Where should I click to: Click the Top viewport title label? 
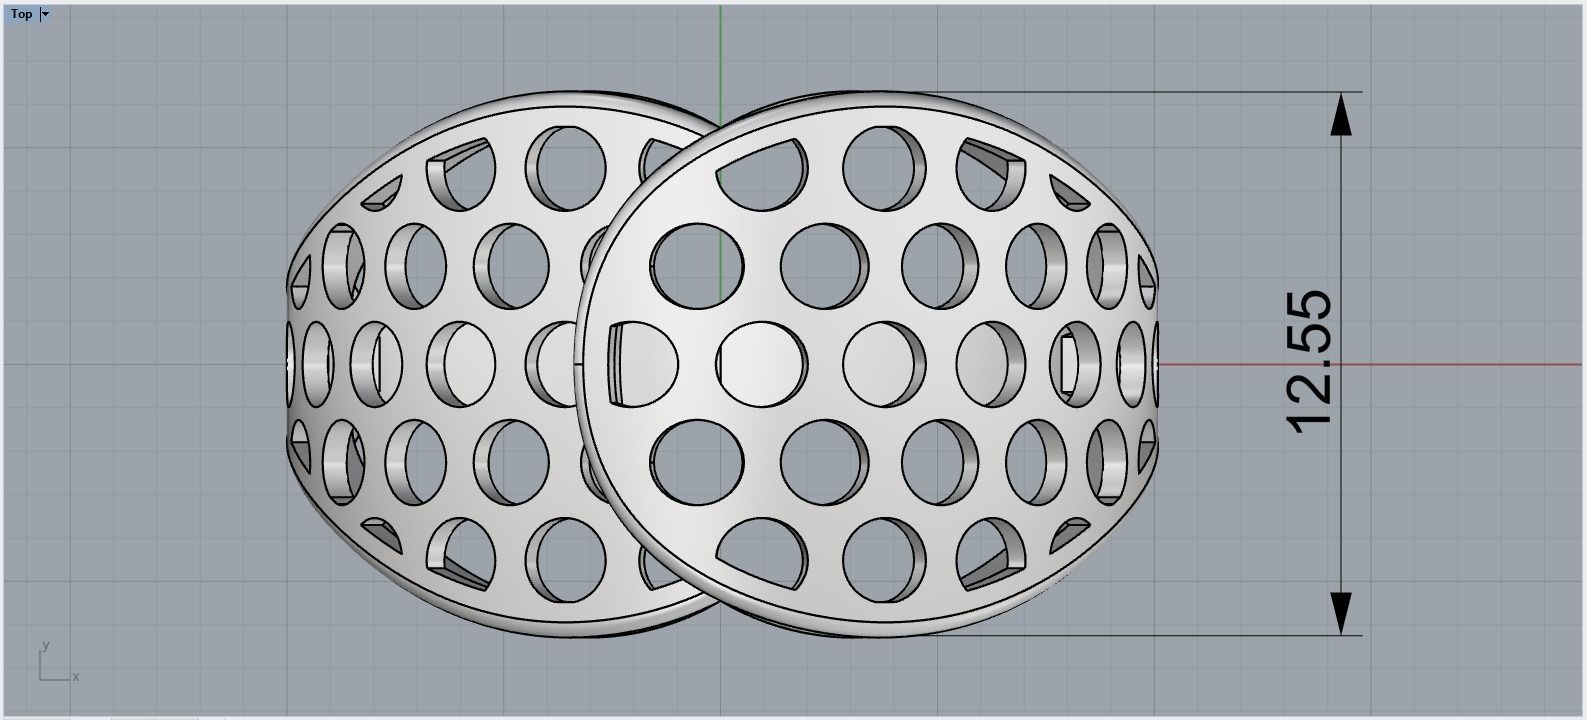click(x=21, y=14)
